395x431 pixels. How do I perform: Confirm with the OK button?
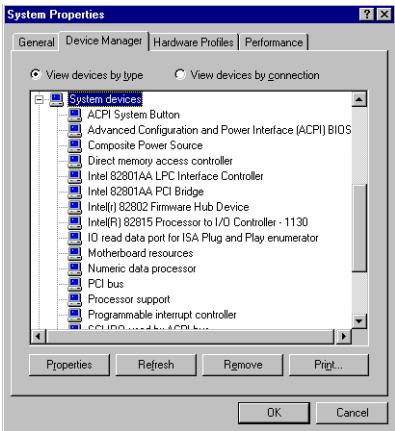tap(274, 413)
